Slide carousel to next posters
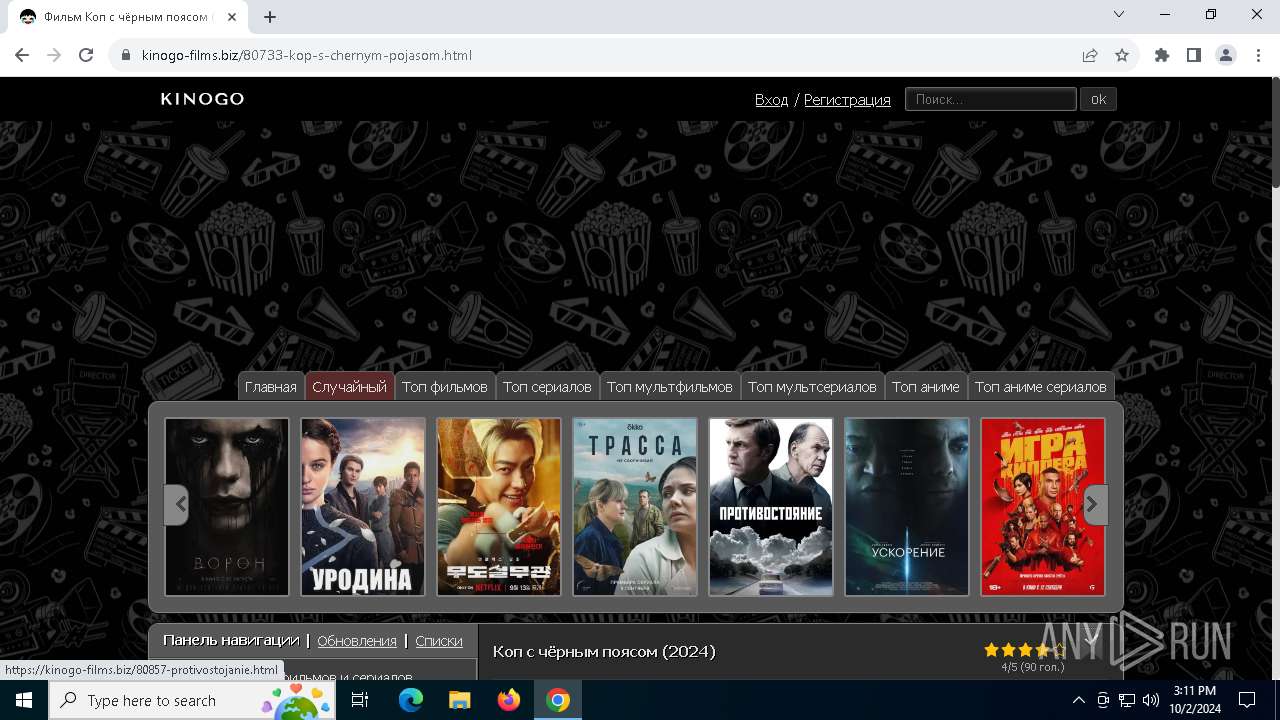This screenshot has height=720, width=1280. click(x=1096, y=505)
